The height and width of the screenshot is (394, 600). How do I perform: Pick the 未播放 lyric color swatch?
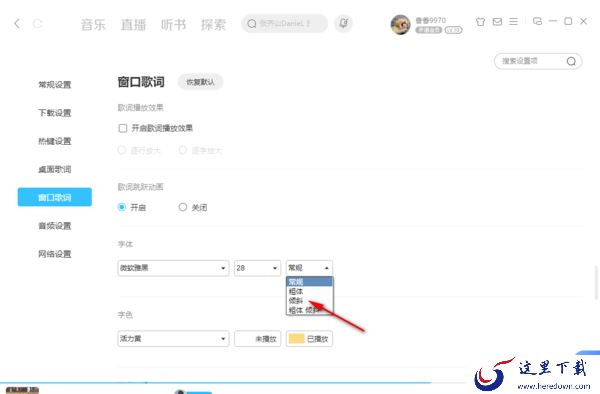pyautogui.click(x=258, y=339)
